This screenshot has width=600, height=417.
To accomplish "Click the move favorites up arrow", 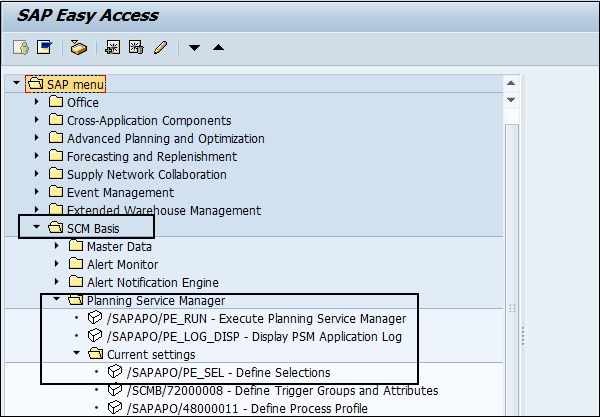I will coord(219,47).
